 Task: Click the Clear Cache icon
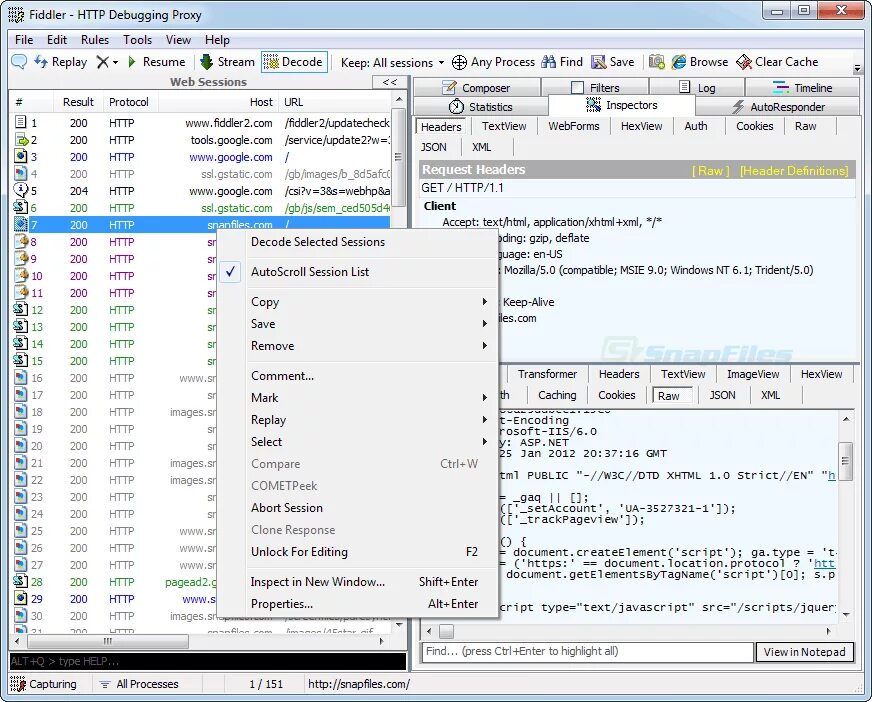point(744,62)
